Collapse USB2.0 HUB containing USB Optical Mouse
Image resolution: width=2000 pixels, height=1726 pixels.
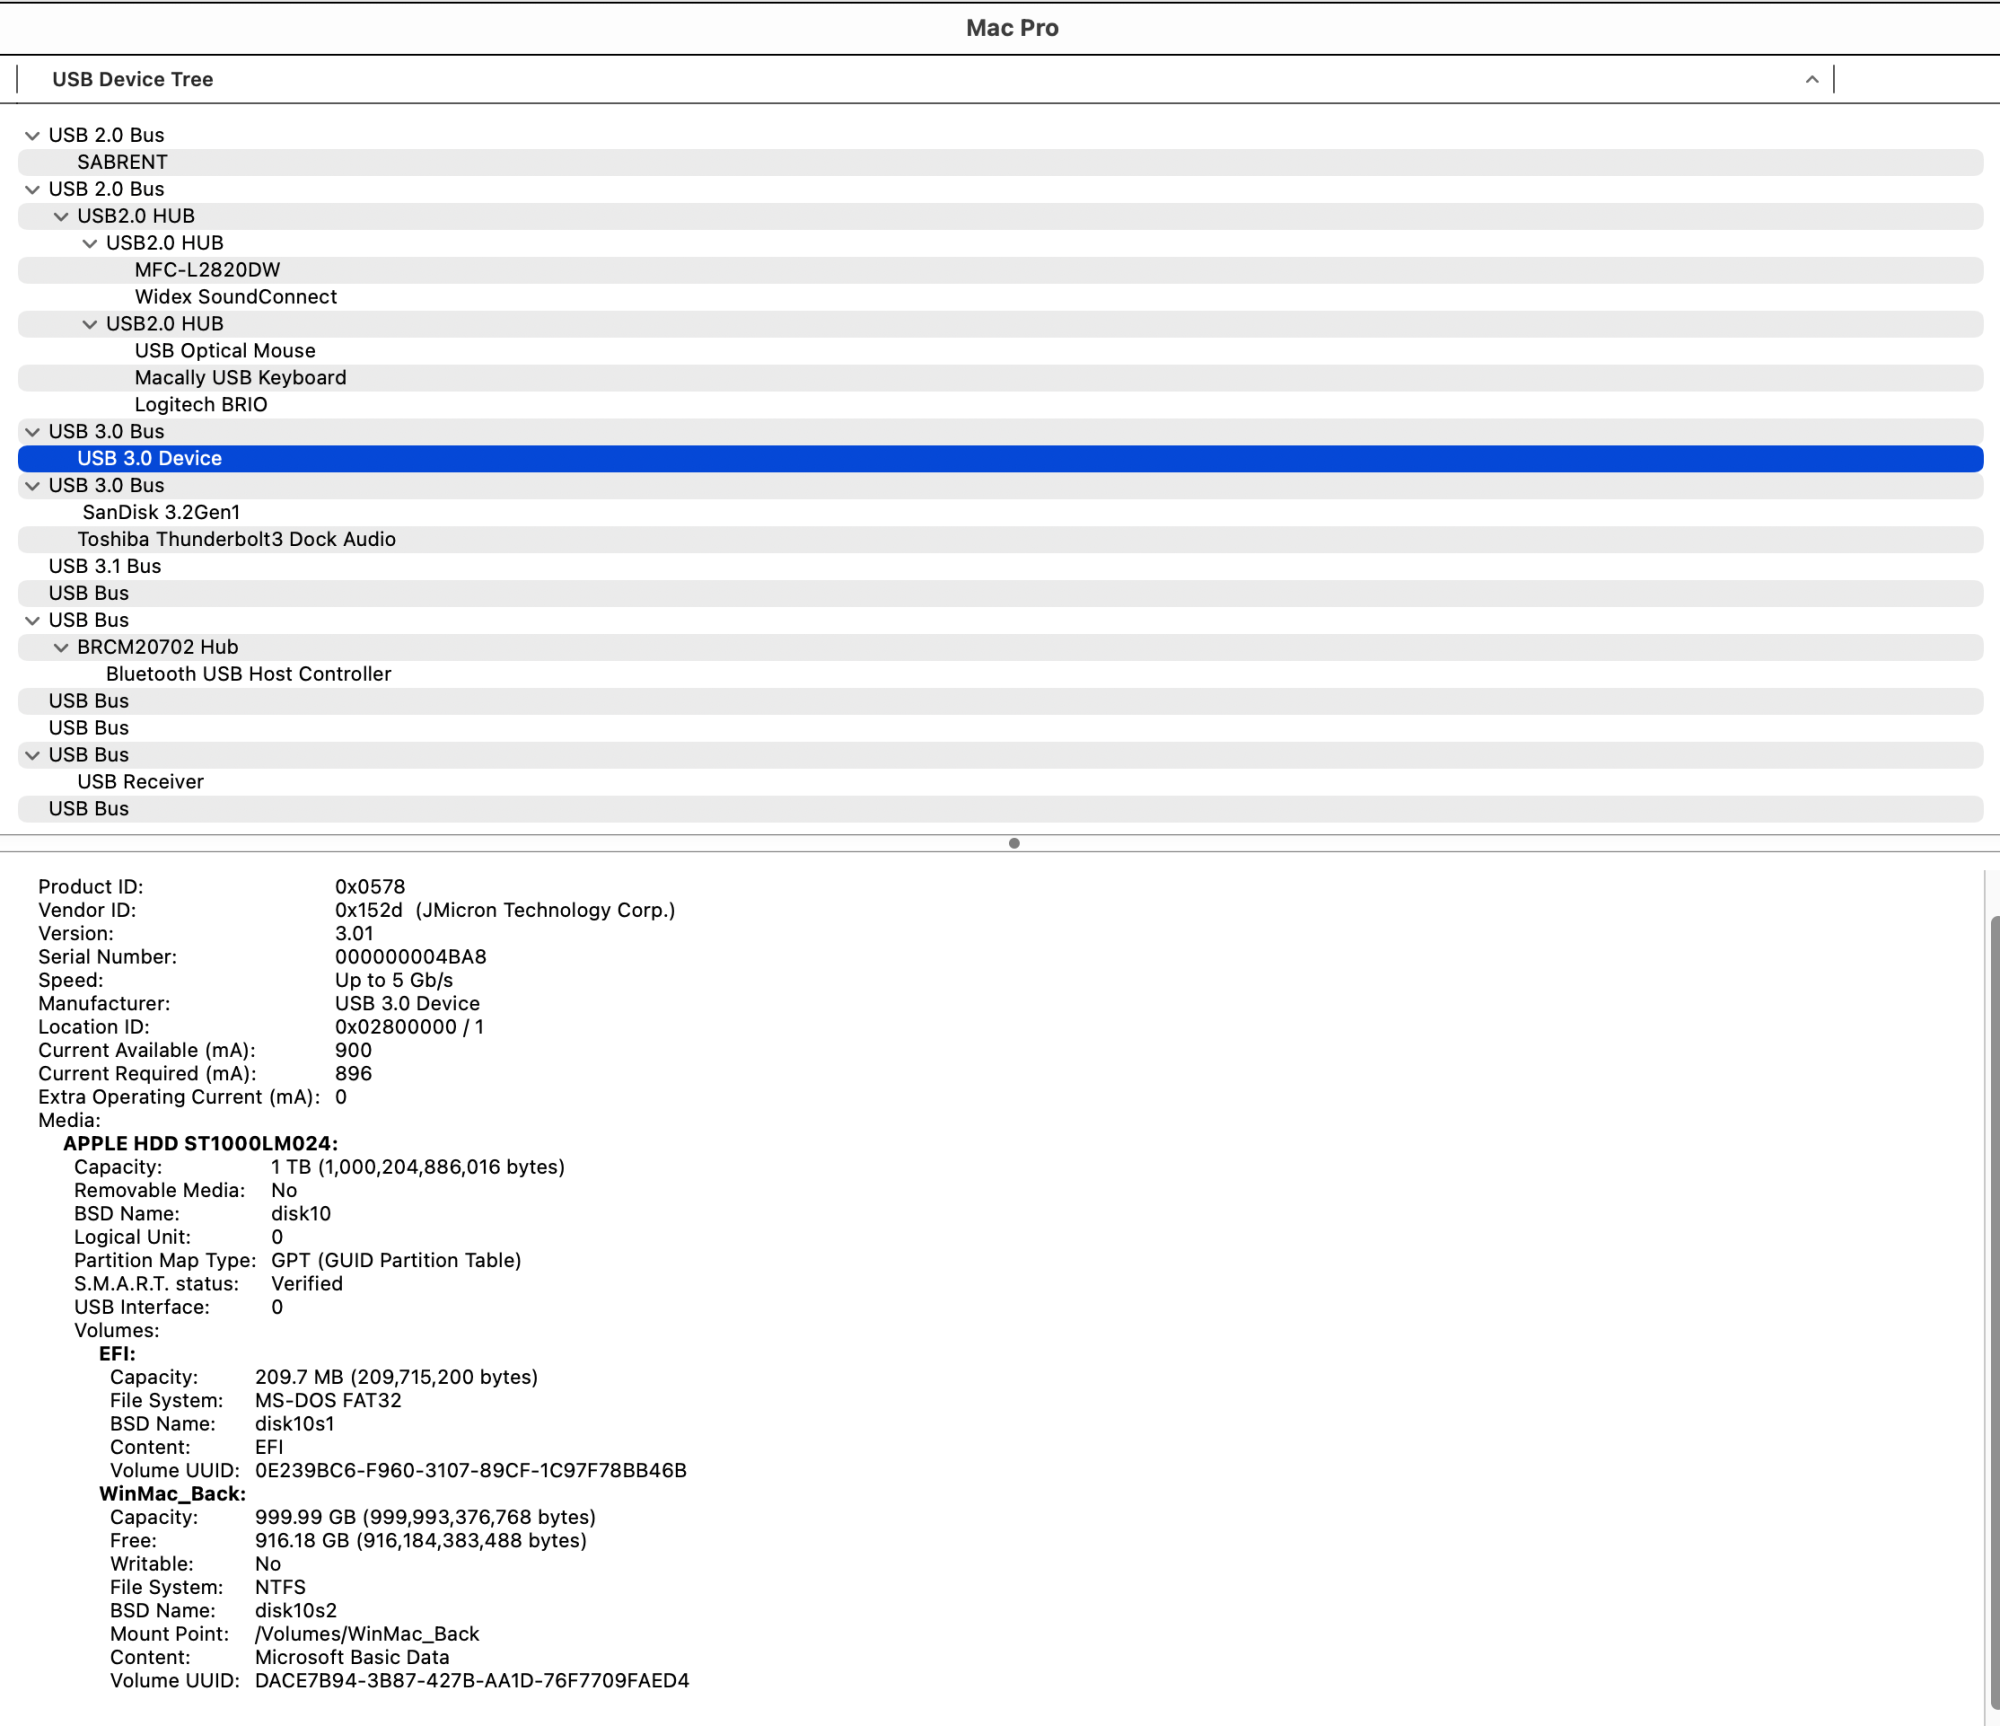point(90,325)
